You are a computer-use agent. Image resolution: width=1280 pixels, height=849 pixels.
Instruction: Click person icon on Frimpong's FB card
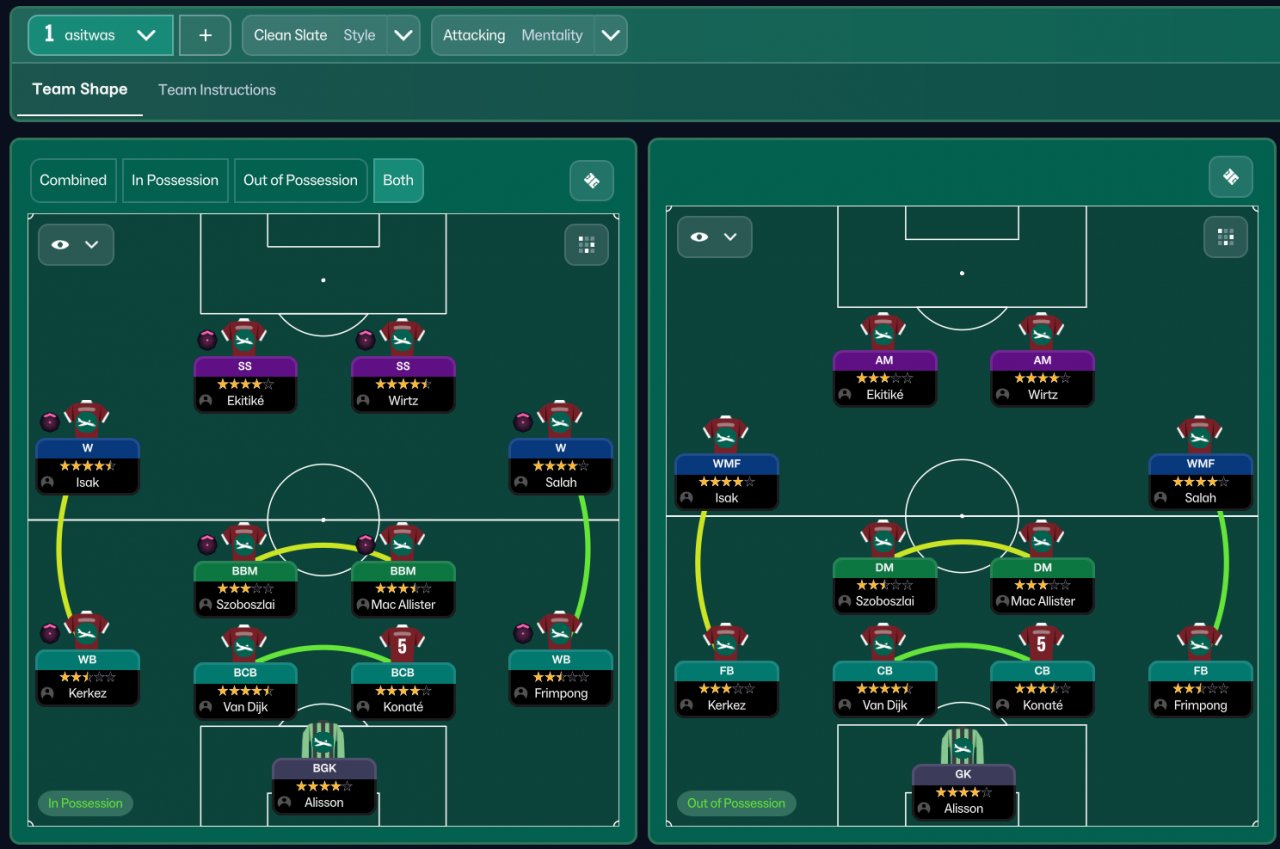(x=1161, y=705)
